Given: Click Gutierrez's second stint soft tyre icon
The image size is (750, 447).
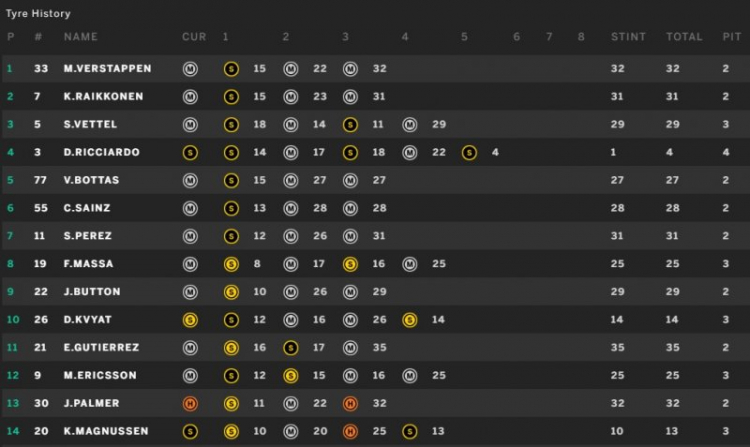Looking at the screenshot, I should coord(291,348).
